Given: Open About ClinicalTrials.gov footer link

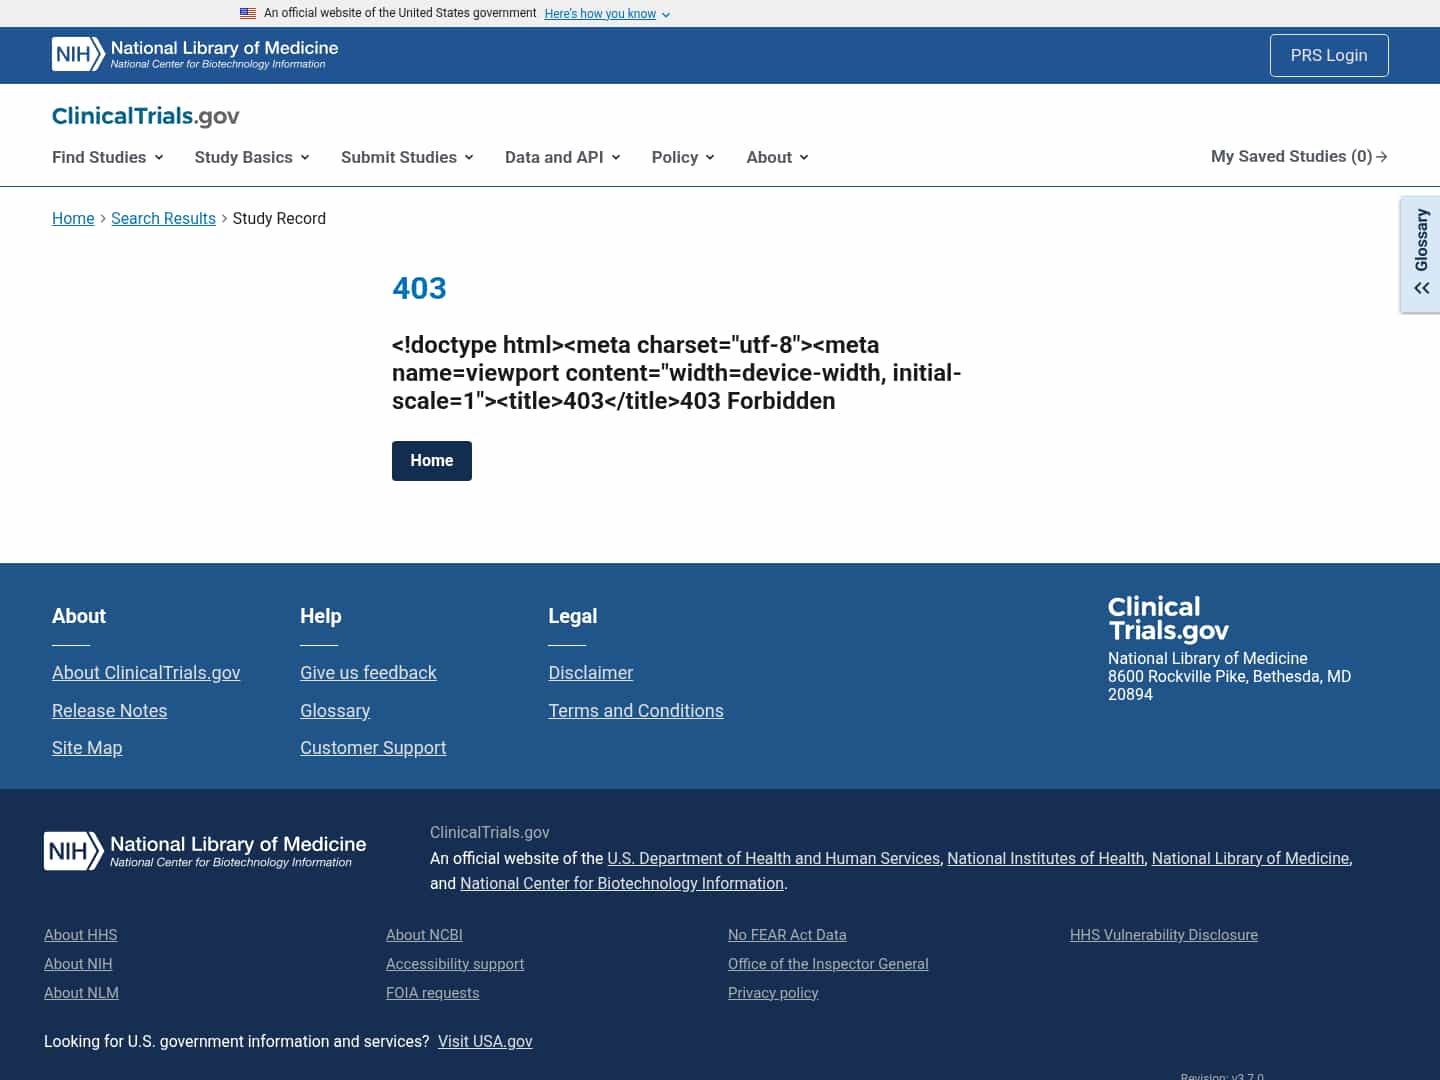Looking at the screenshot, I should pos(146,673).
